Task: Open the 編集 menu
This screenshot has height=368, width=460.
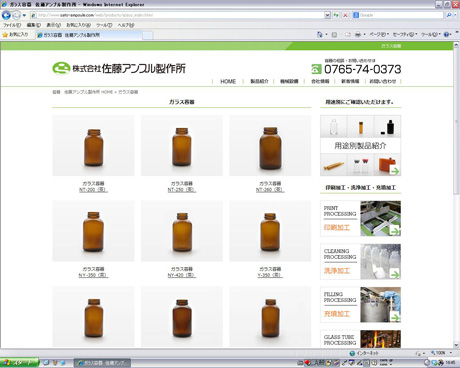Action: point(33,25)
